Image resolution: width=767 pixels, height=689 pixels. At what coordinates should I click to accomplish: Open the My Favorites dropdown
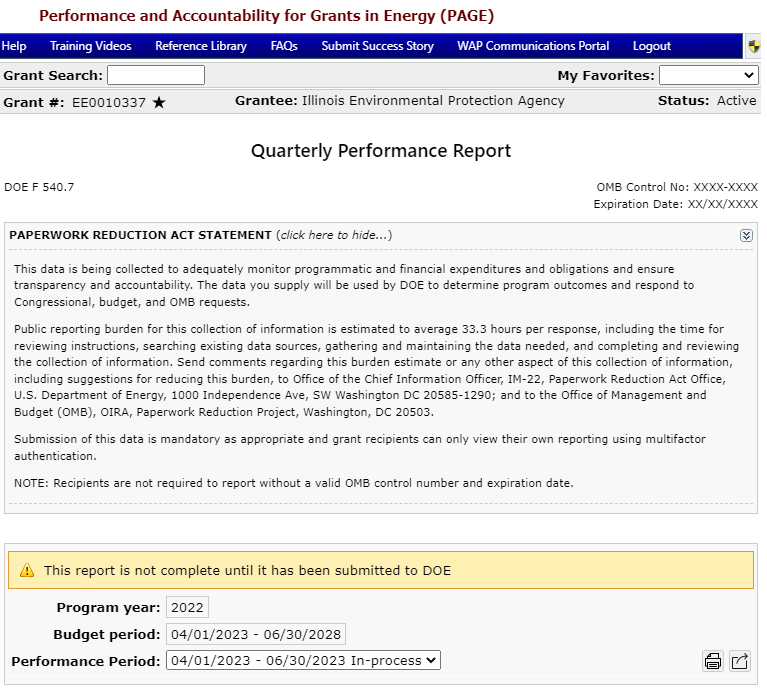(708, 75)
